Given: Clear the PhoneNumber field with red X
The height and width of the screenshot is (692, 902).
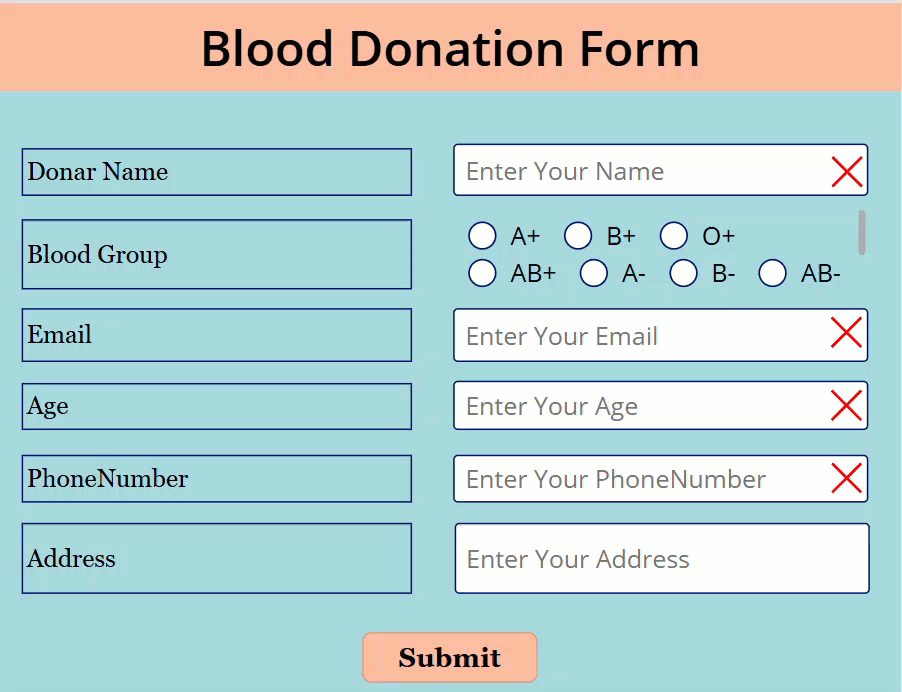Looking at the screenshot, I should 846,478.
